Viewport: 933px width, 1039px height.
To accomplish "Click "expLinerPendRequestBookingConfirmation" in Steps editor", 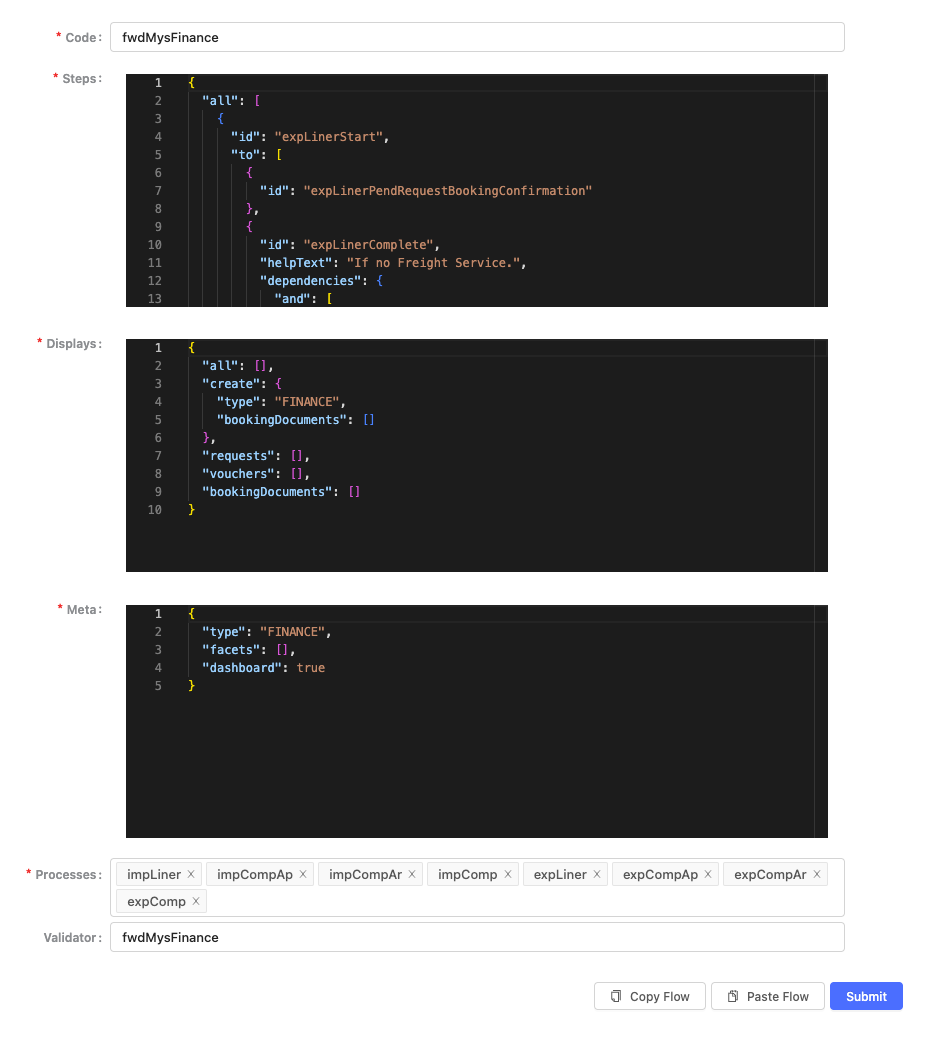I will [448, 191].
